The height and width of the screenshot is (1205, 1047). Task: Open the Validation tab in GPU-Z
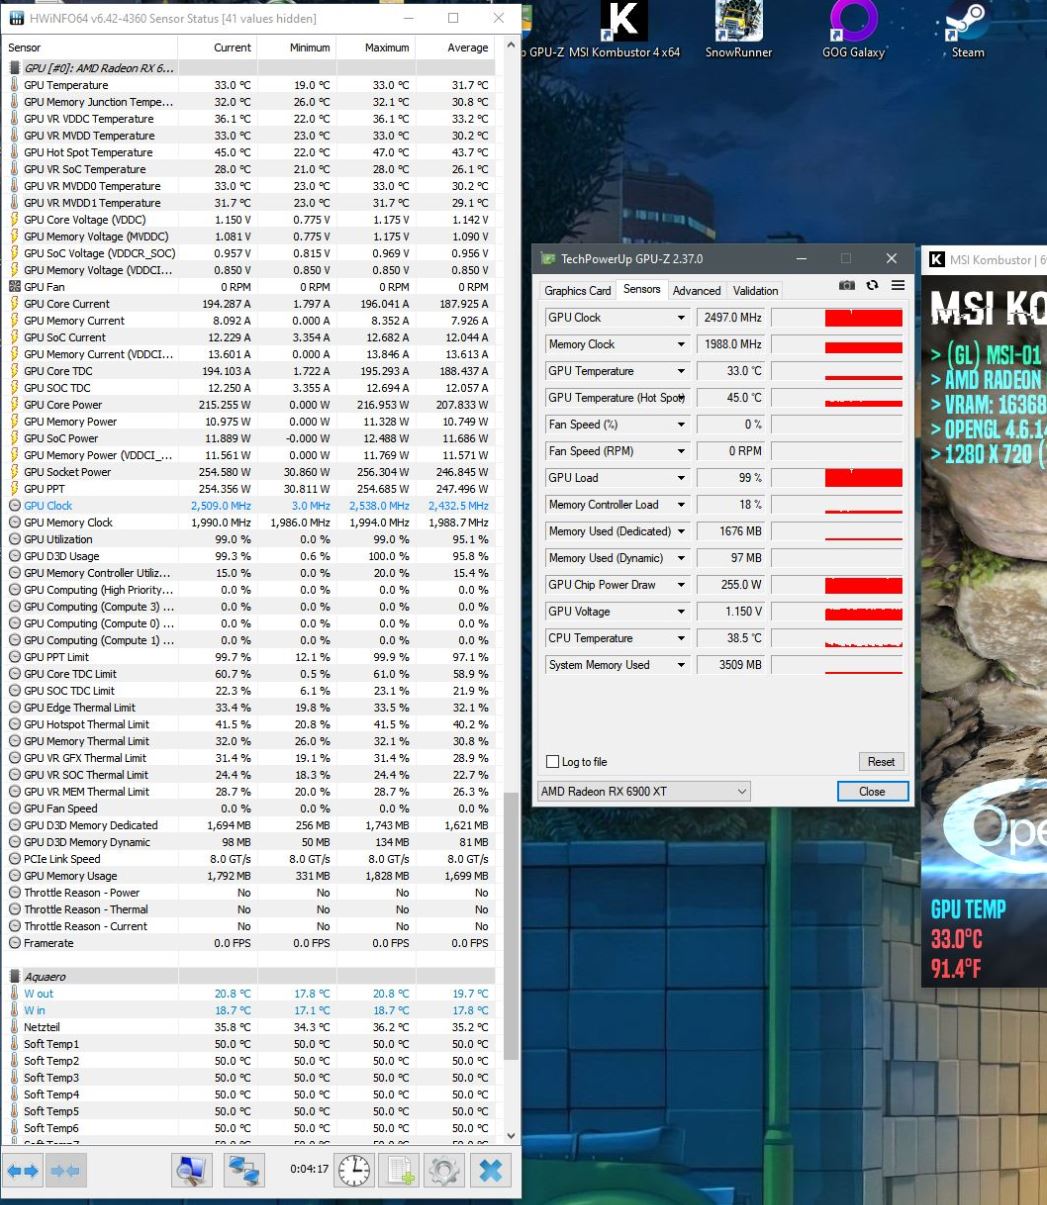[755, 291]
